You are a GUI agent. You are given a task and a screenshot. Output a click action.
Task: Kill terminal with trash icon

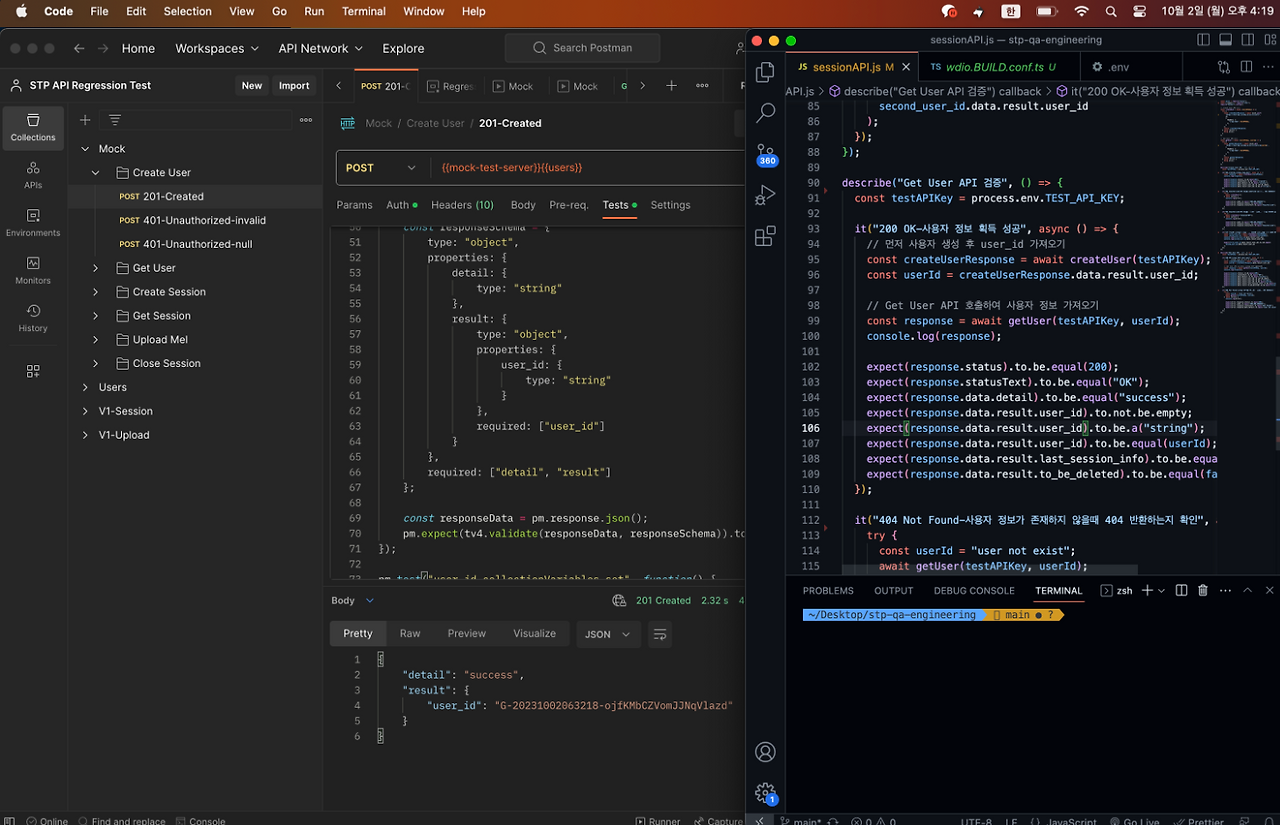(1203, 591)
